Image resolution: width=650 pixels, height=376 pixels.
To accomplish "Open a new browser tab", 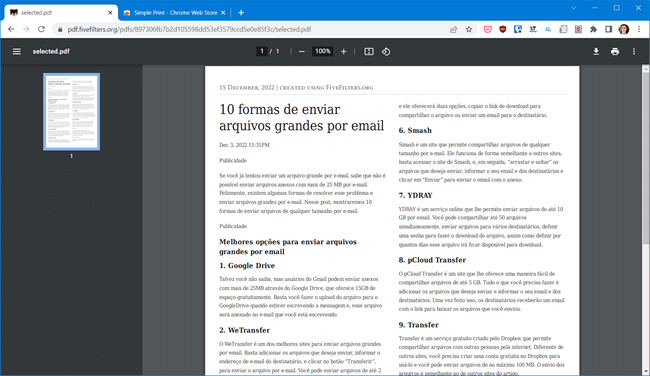I will pyautogui.click(x=241, y=13).
